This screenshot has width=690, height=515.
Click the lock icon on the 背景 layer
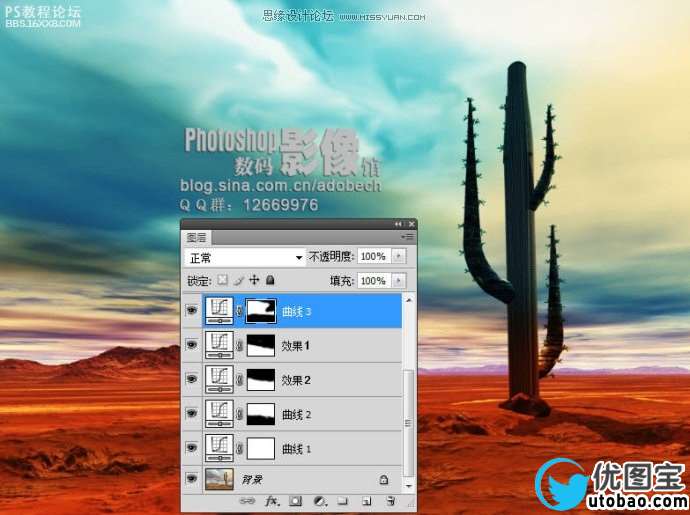(x=384, y=479)
